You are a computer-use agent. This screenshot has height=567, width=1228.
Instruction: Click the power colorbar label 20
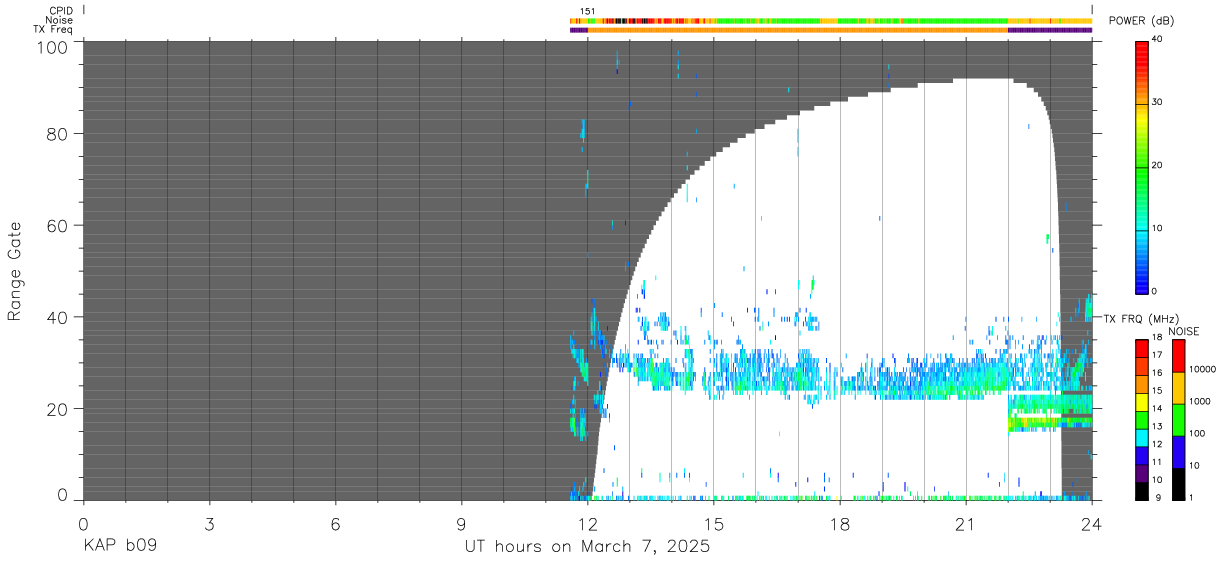(1159, 165)
